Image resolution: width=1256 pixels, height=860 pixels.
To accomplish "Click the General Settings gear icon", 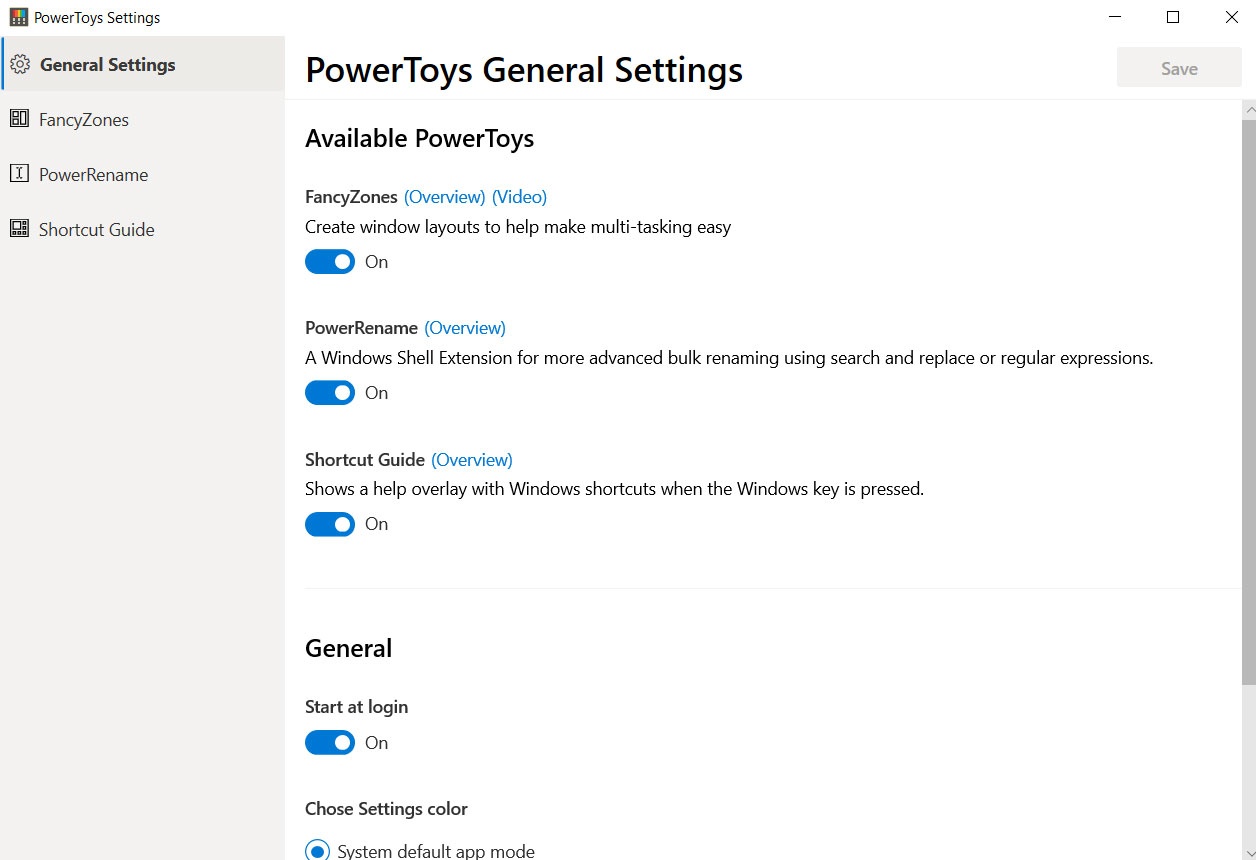I will point(19,65).
